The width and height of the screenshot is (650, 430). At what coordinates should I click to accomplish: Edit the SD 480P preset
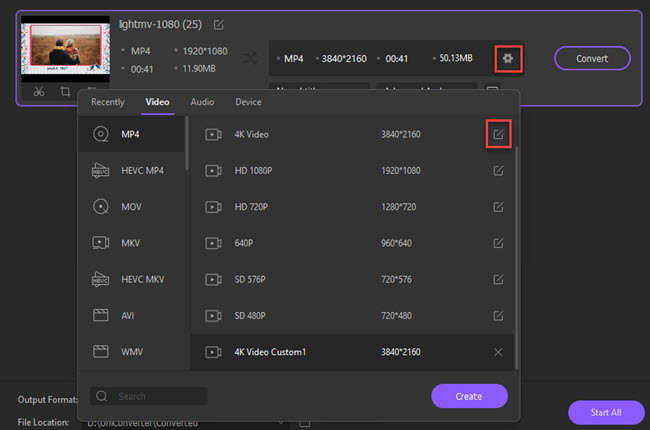tap(498, 316)
